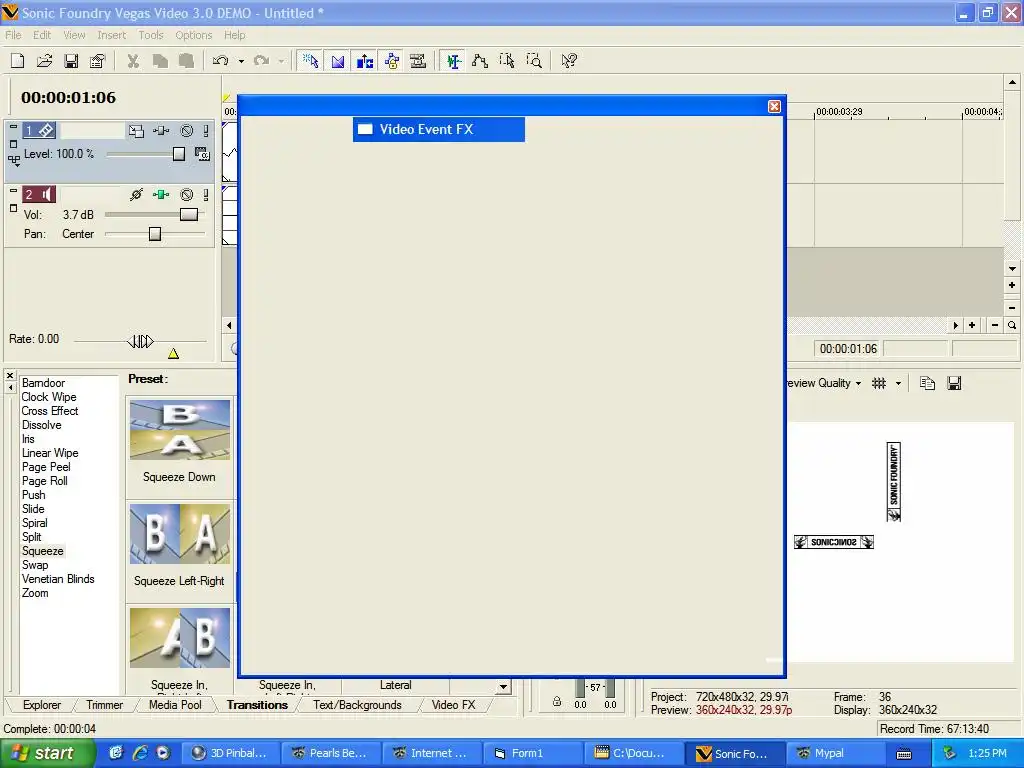
Task: Select the Selection Edit tool
Action: click(x=507, y=61)
